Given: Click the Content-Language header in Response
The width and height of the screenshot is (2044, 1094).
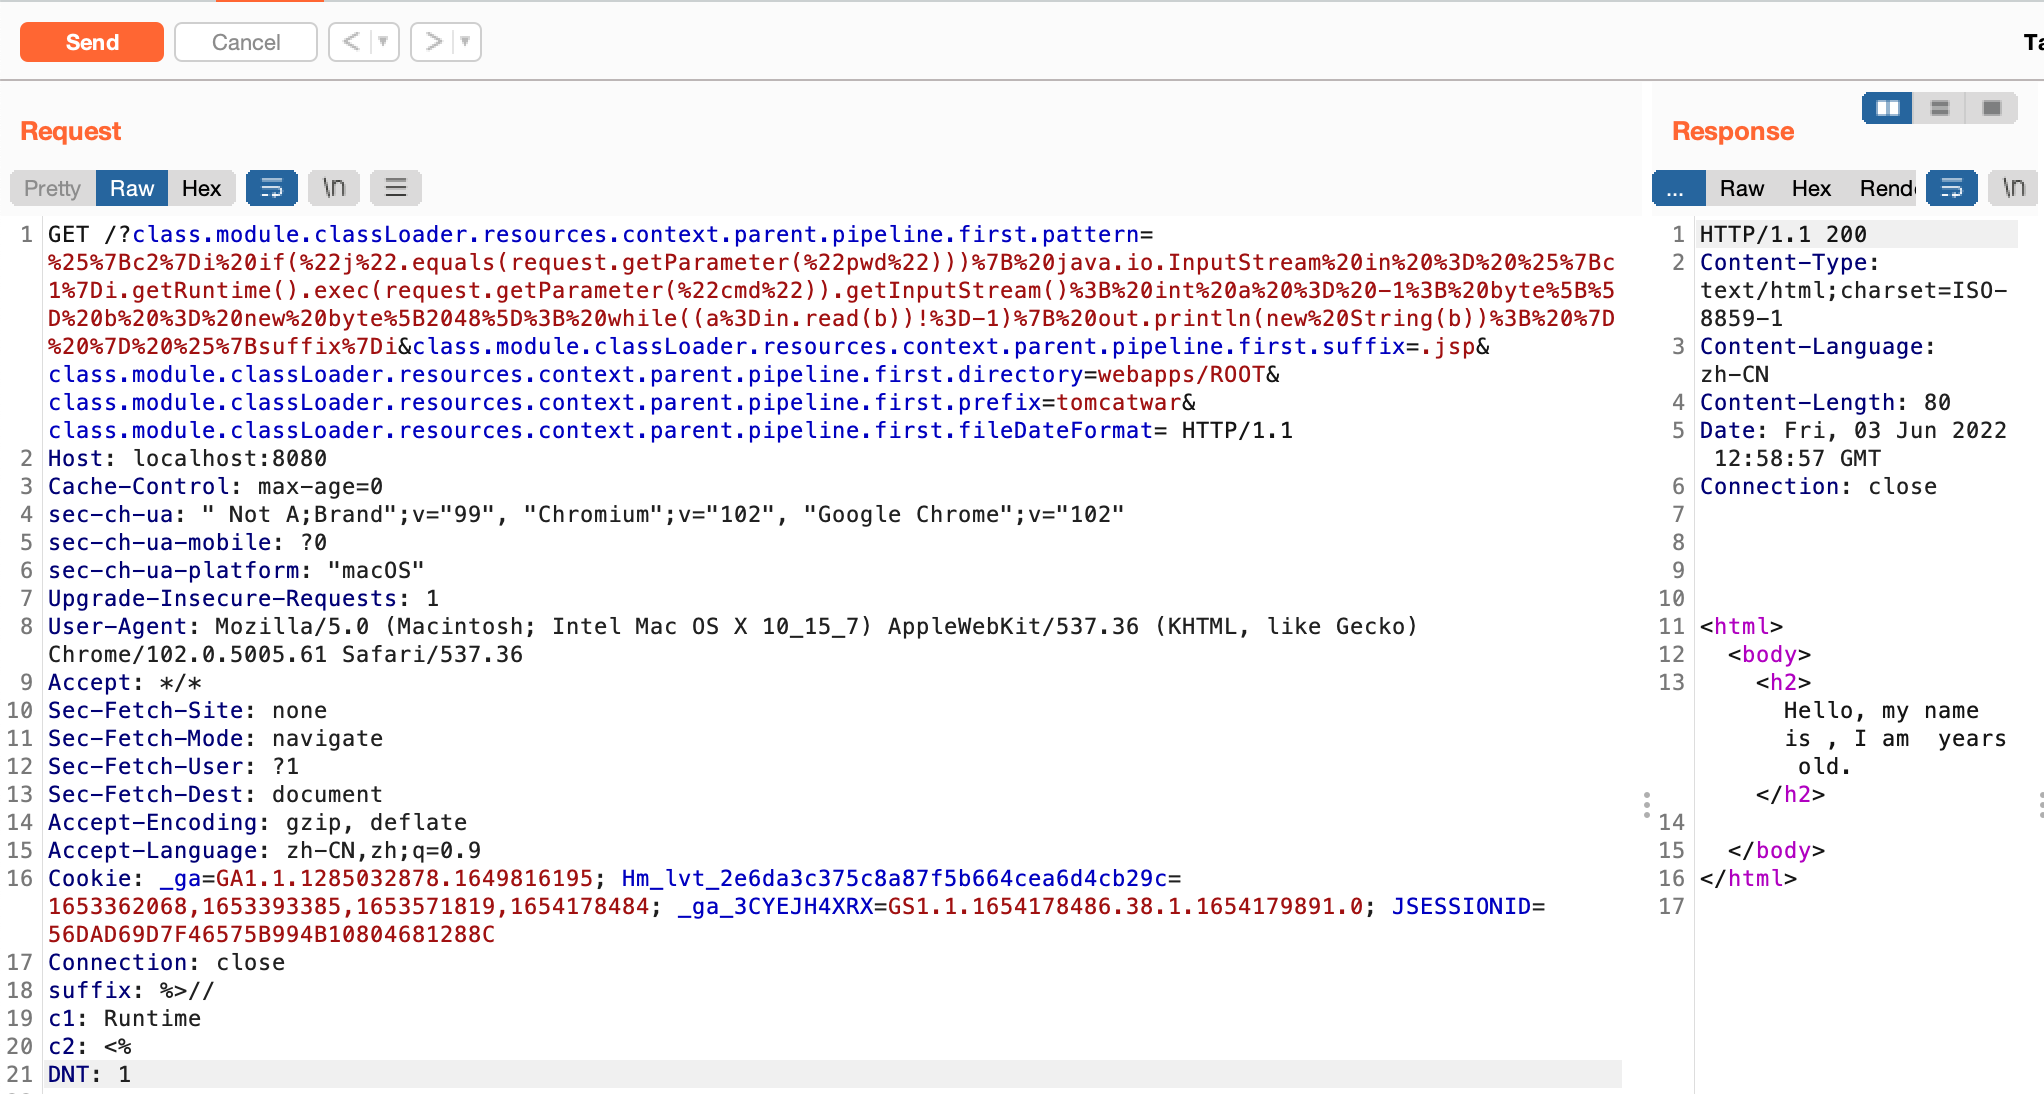Looking at the screenshot, I should [x=1817, y=360].
